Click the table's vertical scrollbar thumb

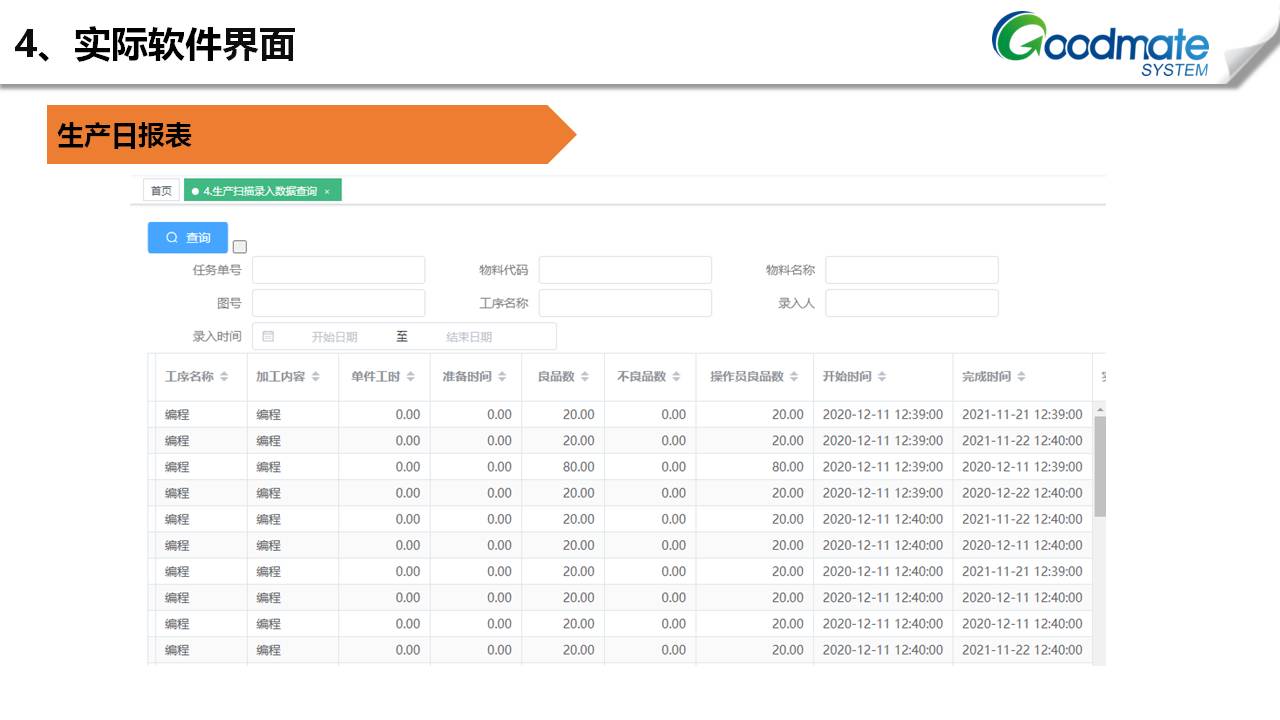tap(1100, 465)
